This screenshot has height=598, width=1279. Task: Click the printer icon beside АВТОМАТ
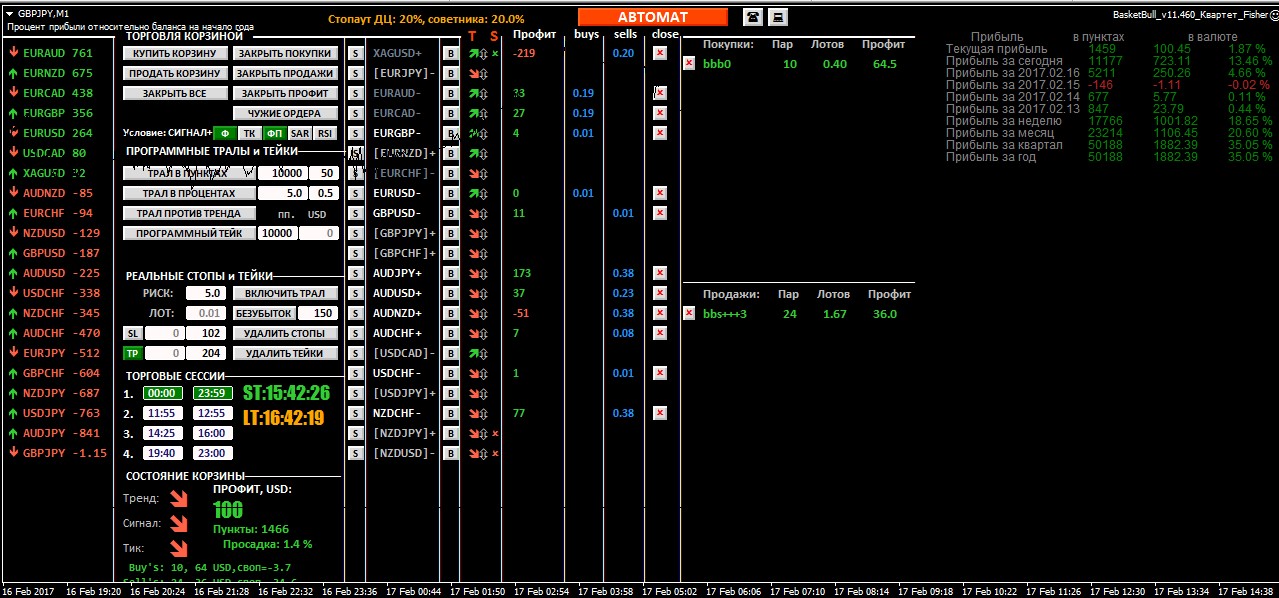(777, 17)
